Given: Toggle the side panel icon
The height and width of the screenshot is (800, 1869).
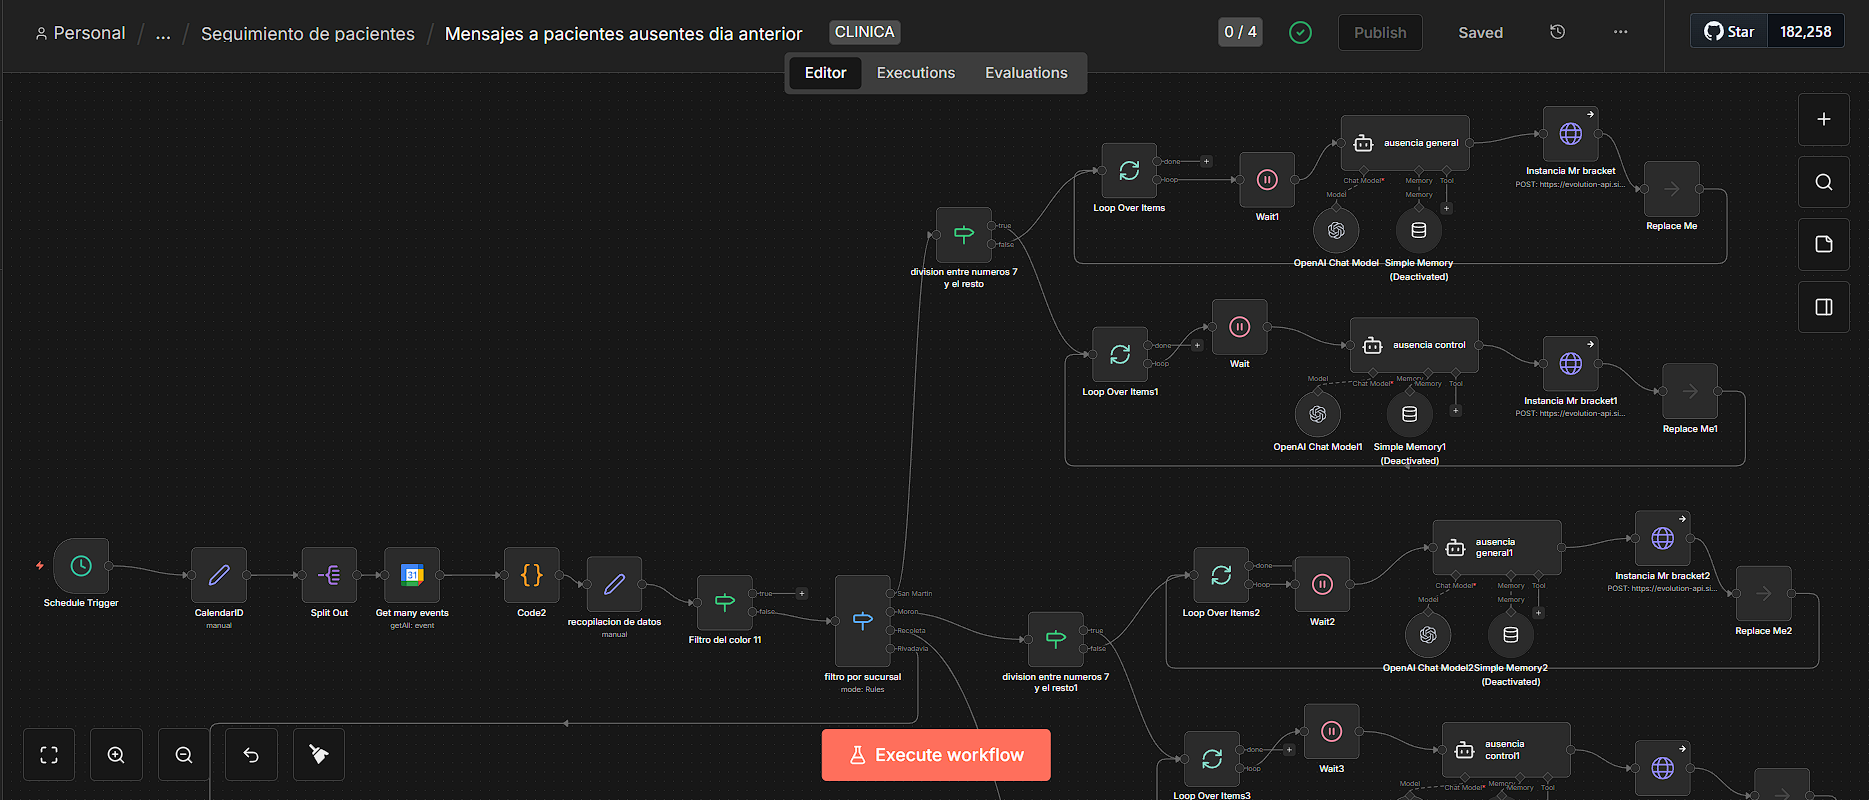Looking at the screenshot, I should point(1824,307).
